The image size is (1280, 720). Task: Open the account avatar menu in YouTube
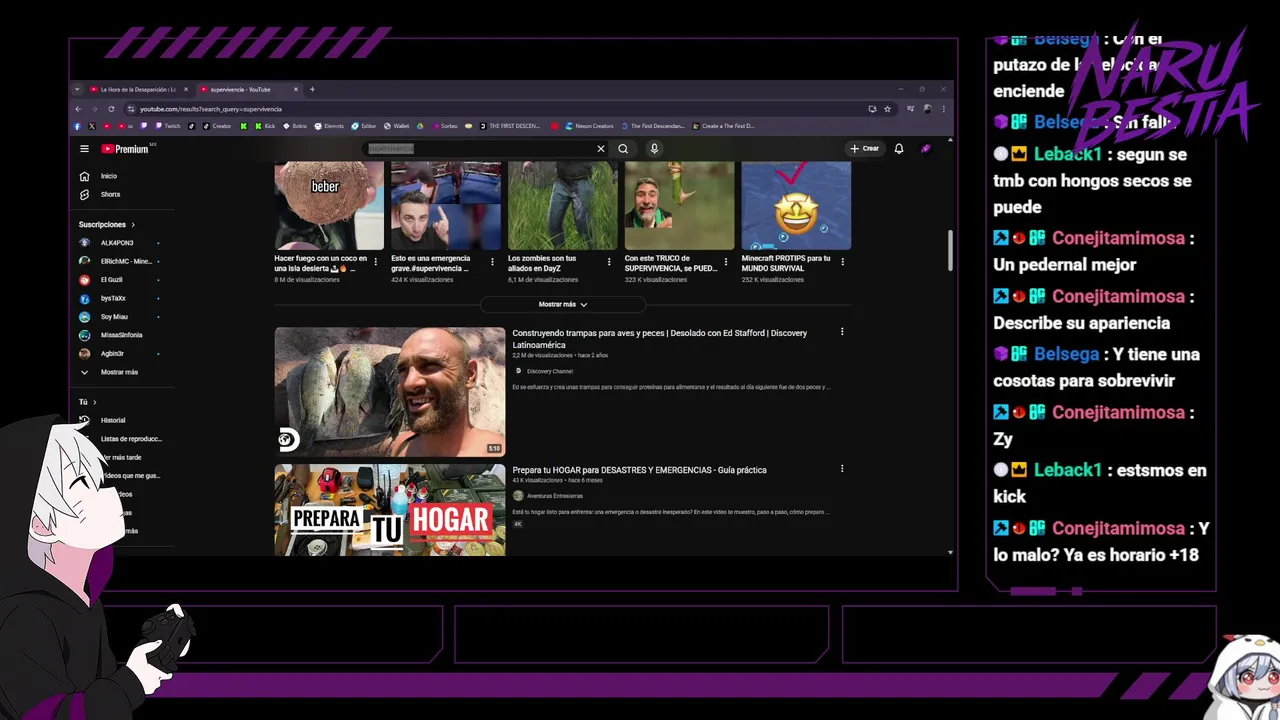point(926,149)
